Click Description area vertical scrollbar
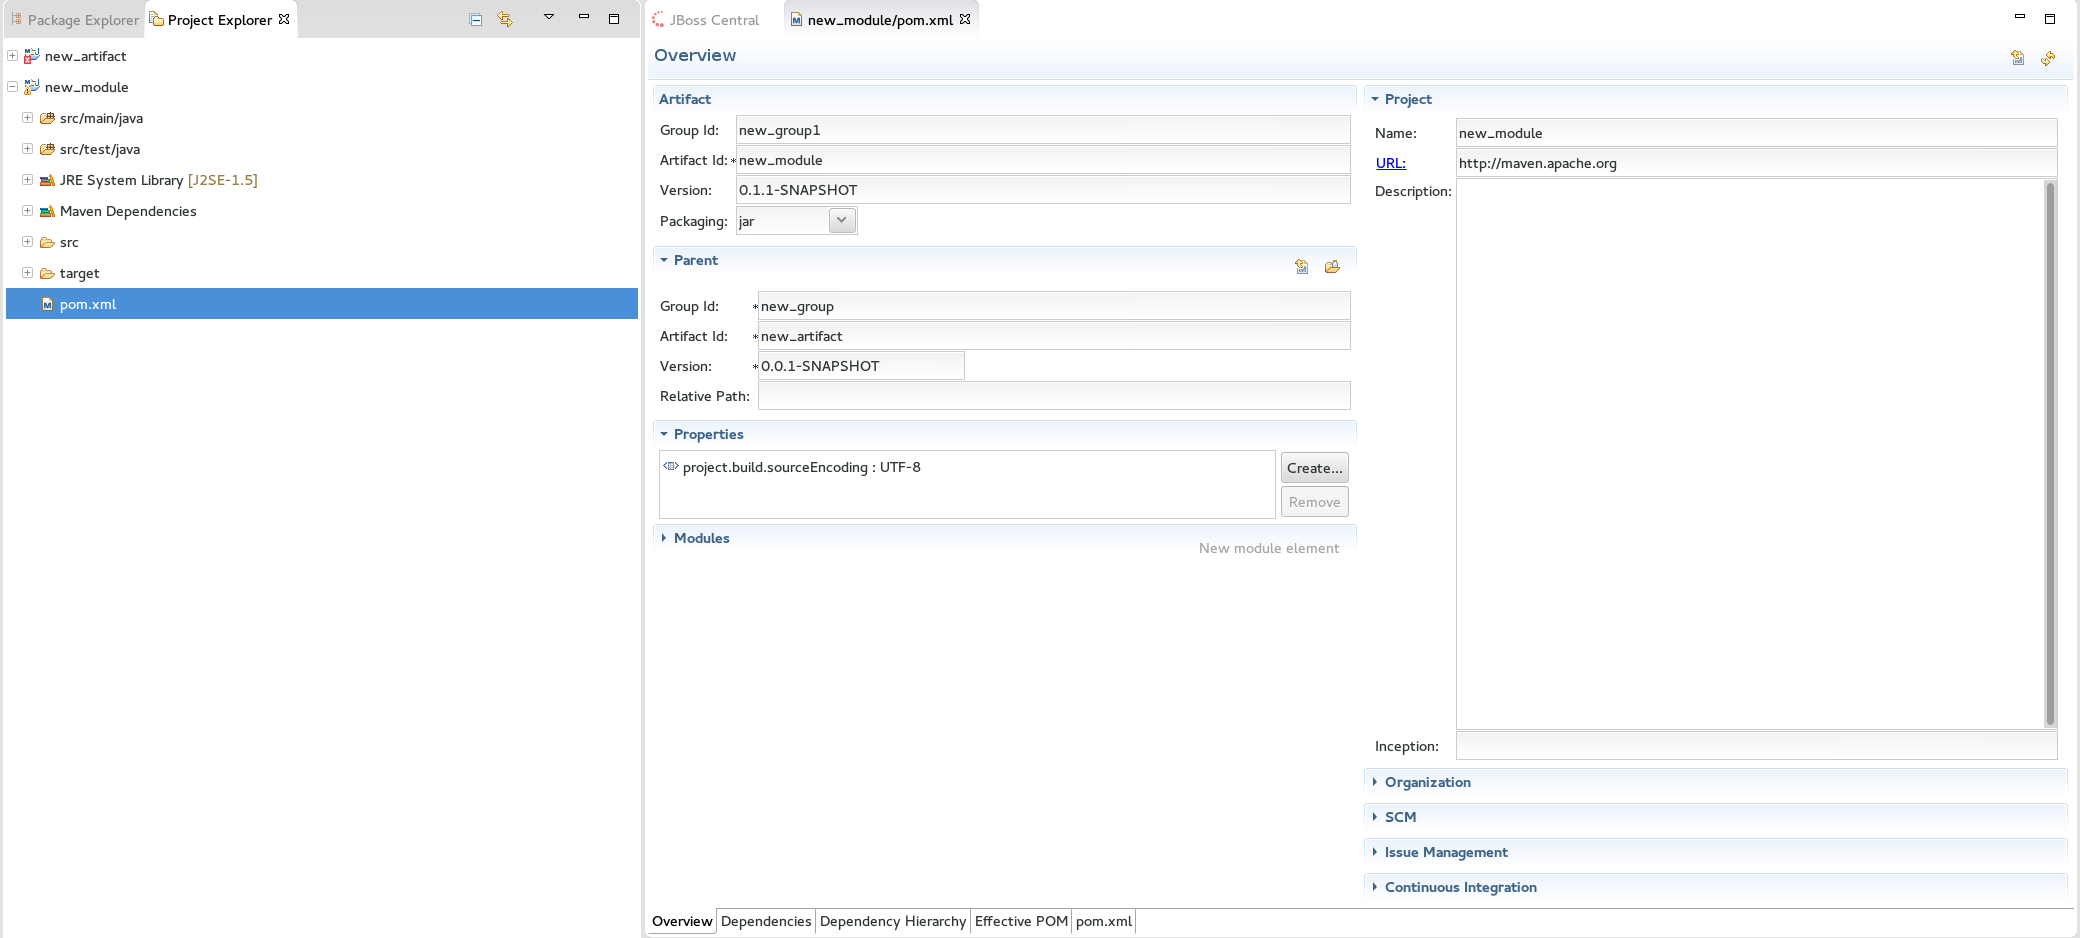2080x938 pixels. pyautogui.click(x=2050, y=454)
